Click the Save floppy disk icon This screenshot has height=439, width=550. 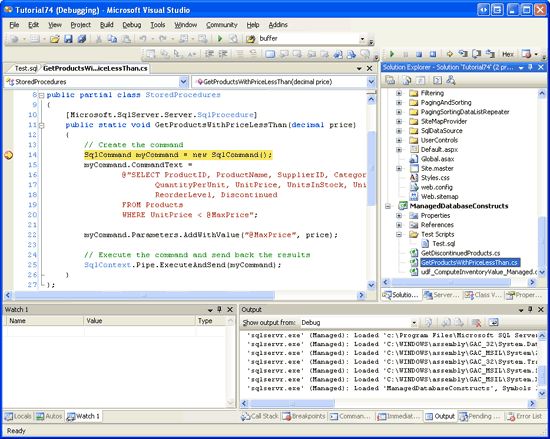click(x=68, y=39)
